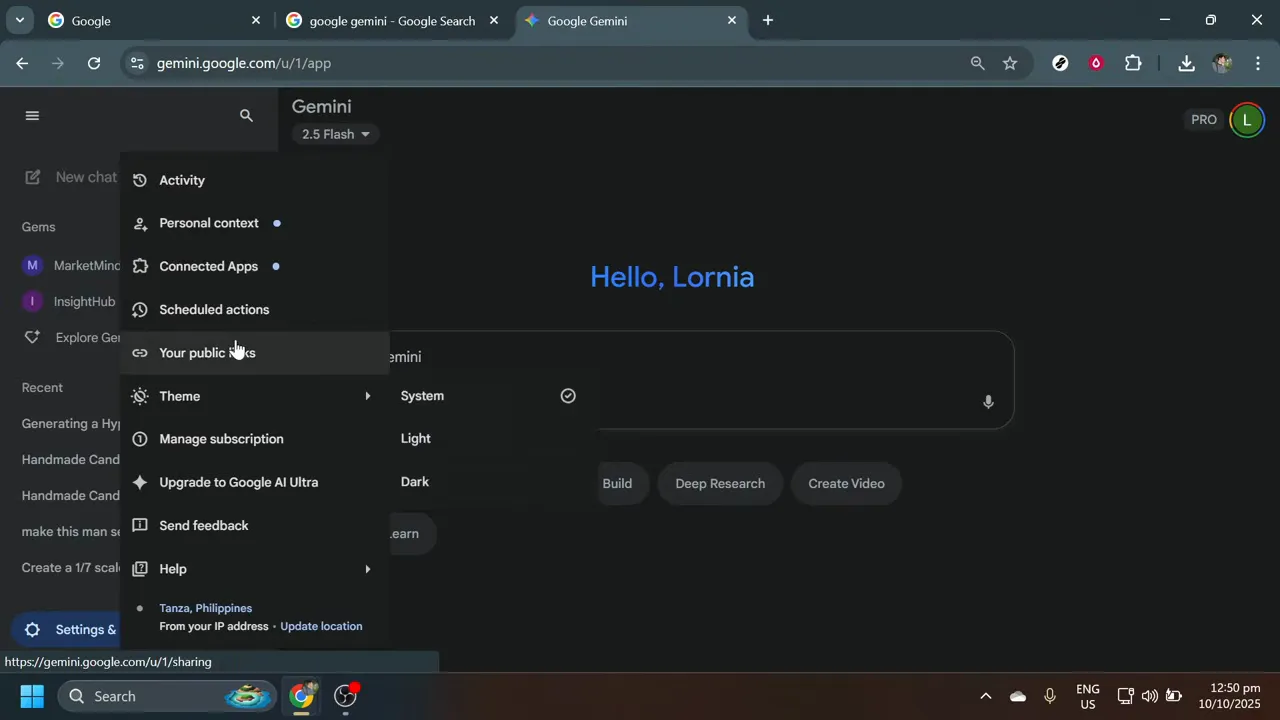
Task: Select the Dark theme option
Action: click(x=489, y=482)
